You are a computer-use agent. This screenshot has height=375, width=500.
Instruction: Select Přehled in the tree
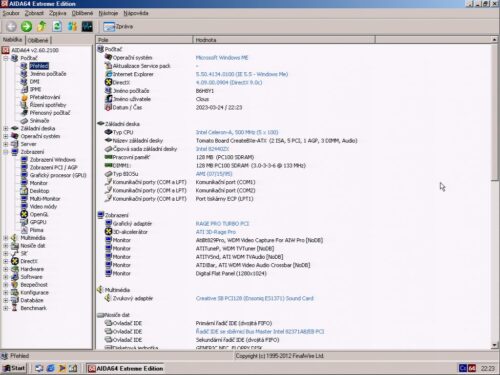[x=39, y=66]
